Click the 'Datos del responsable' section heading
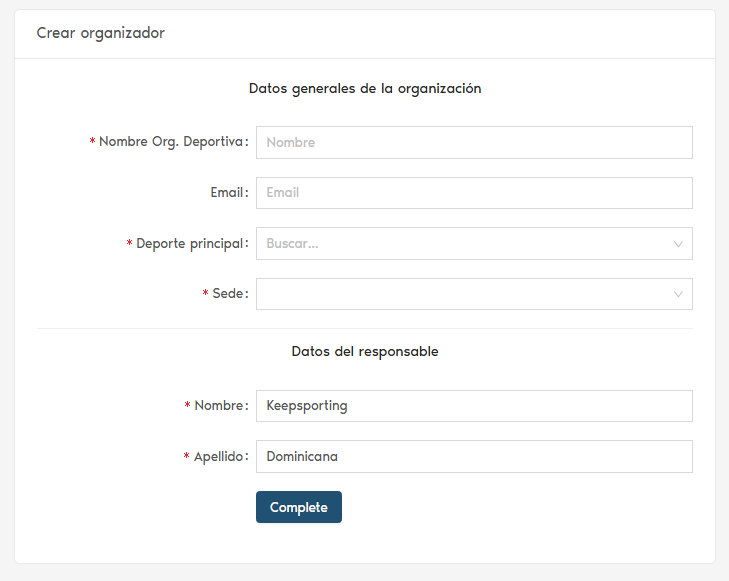Screen dimensions: 729x581 coord(365,352)
